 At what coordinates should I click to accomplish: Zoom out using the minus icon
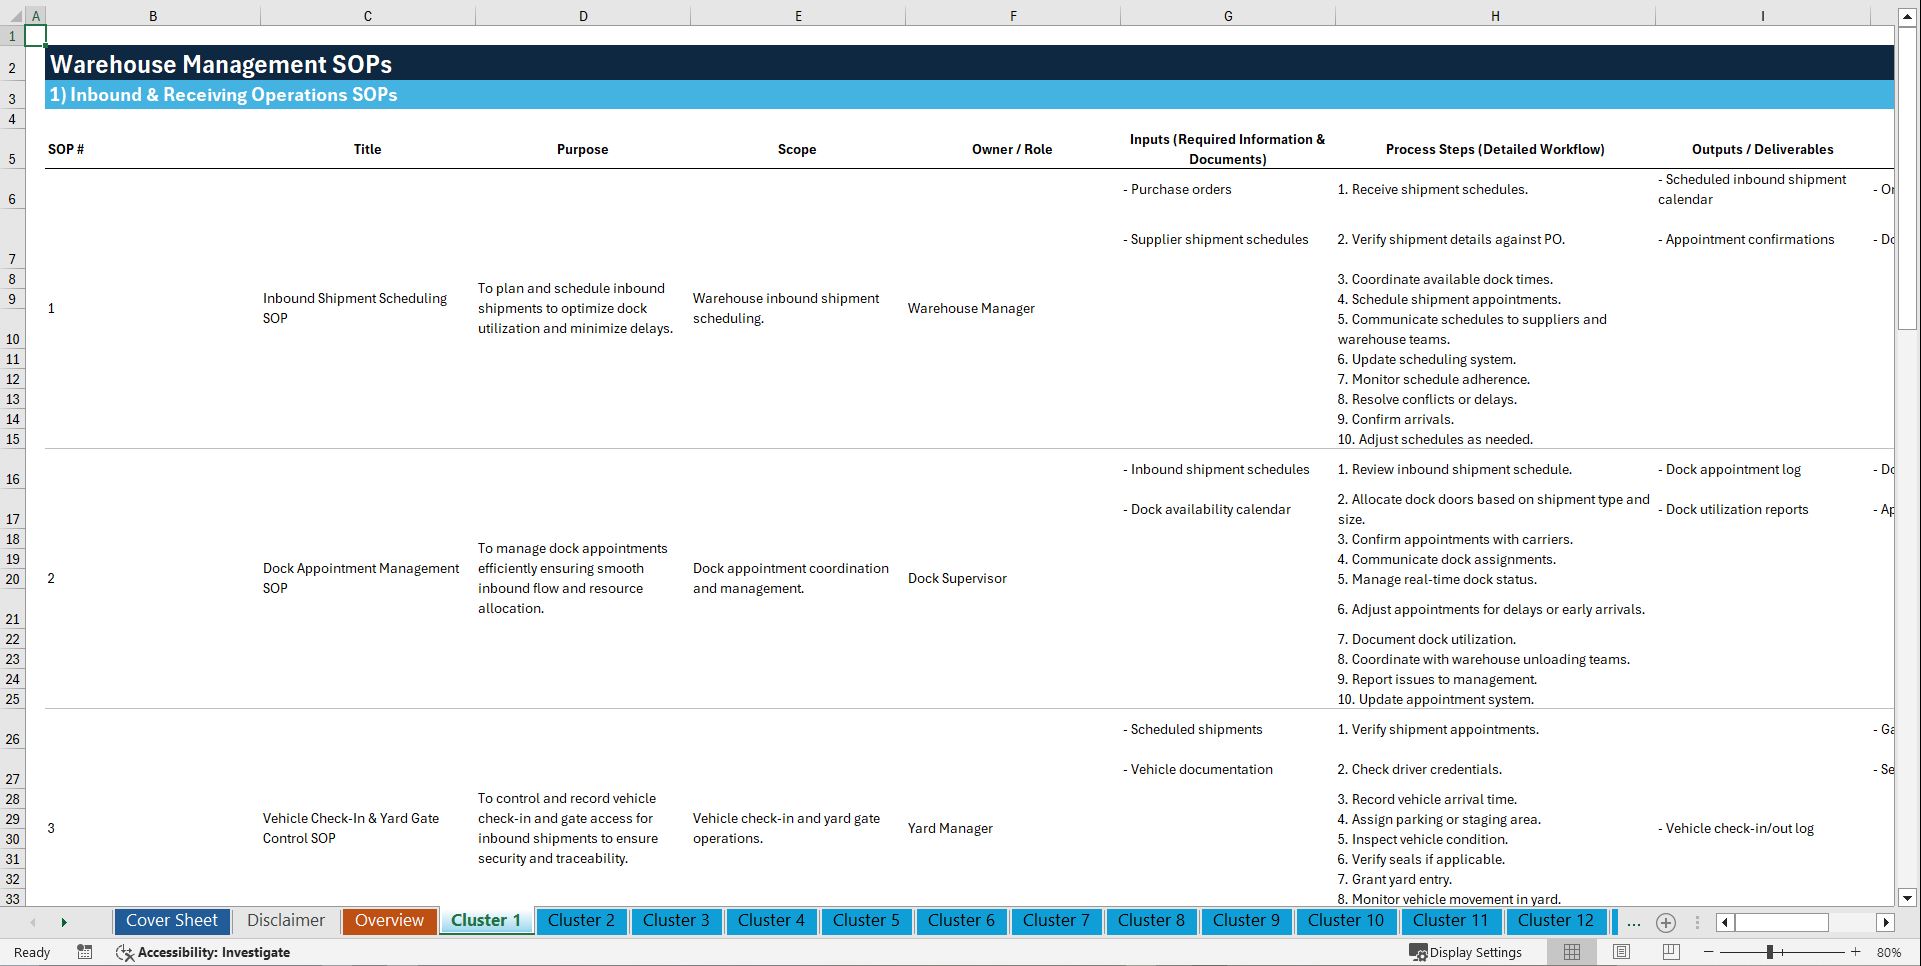point(1710,952)
